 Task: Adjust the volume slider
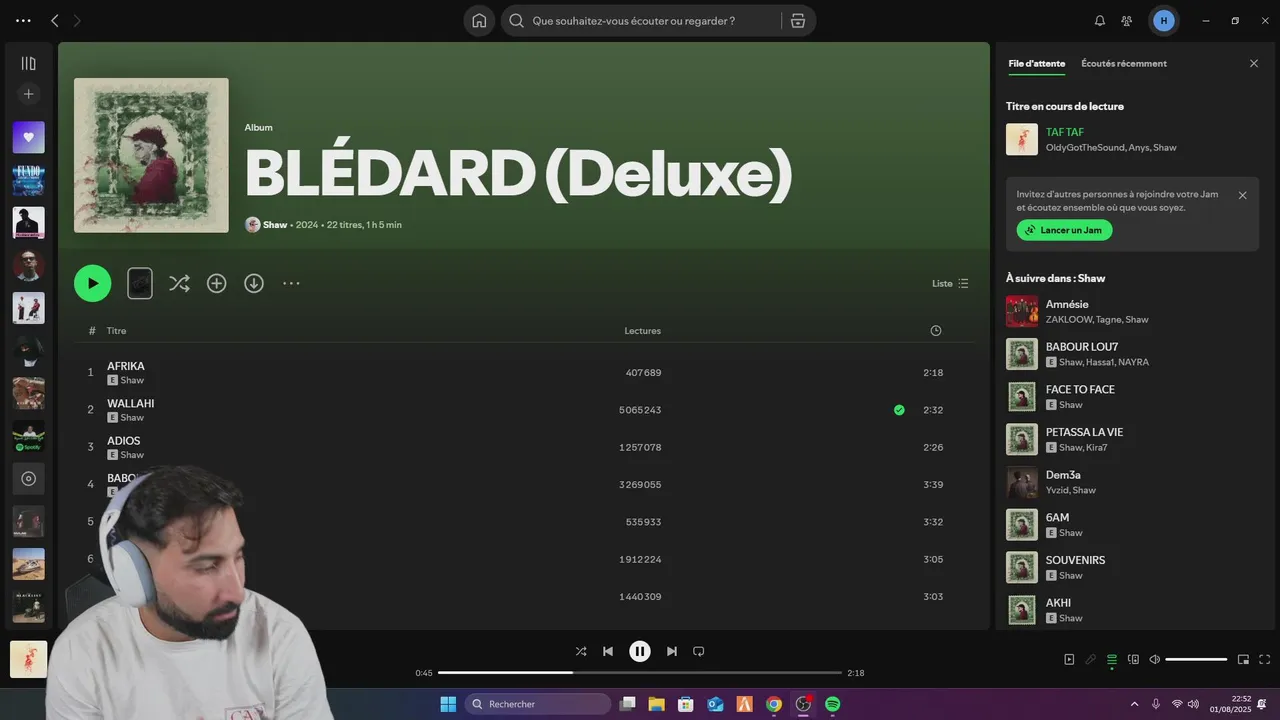pos(1196,659)
